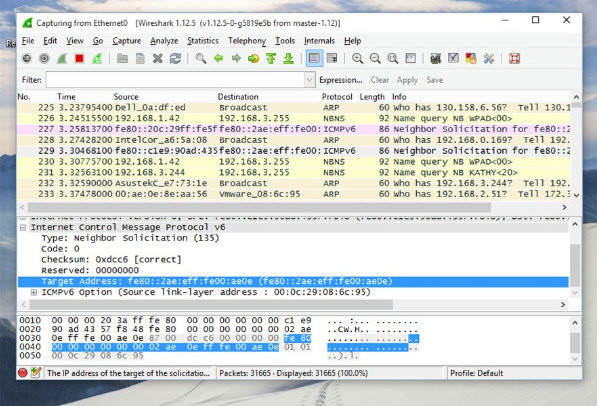
Task: Click the Profile: Default status entry
Action: tap(476, 373)
